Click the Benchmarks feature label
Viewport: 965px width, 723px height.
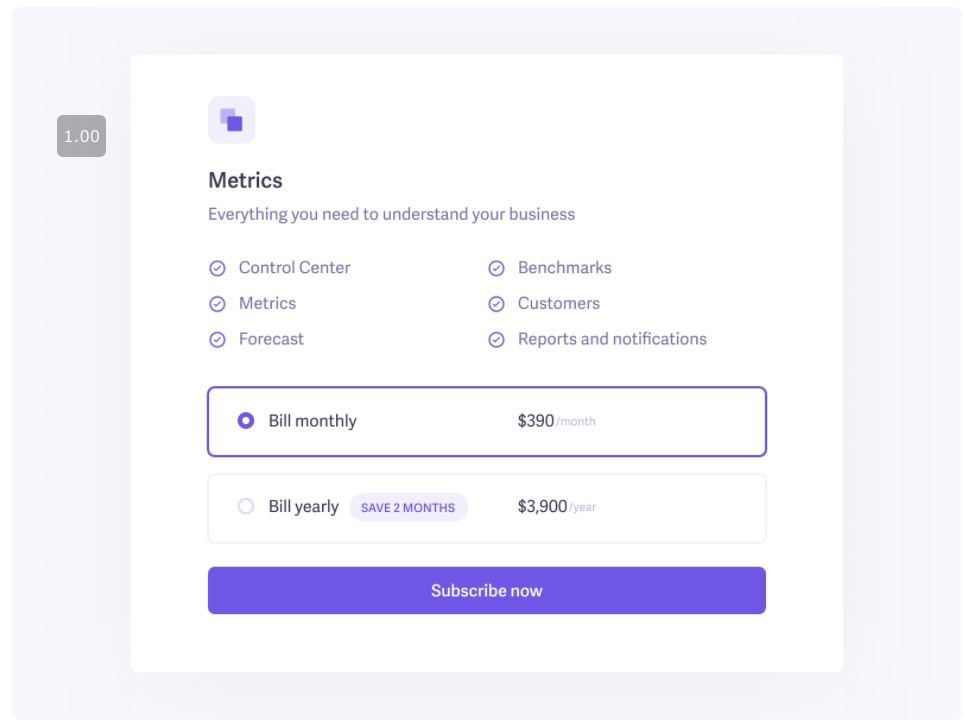pos(564,268)
